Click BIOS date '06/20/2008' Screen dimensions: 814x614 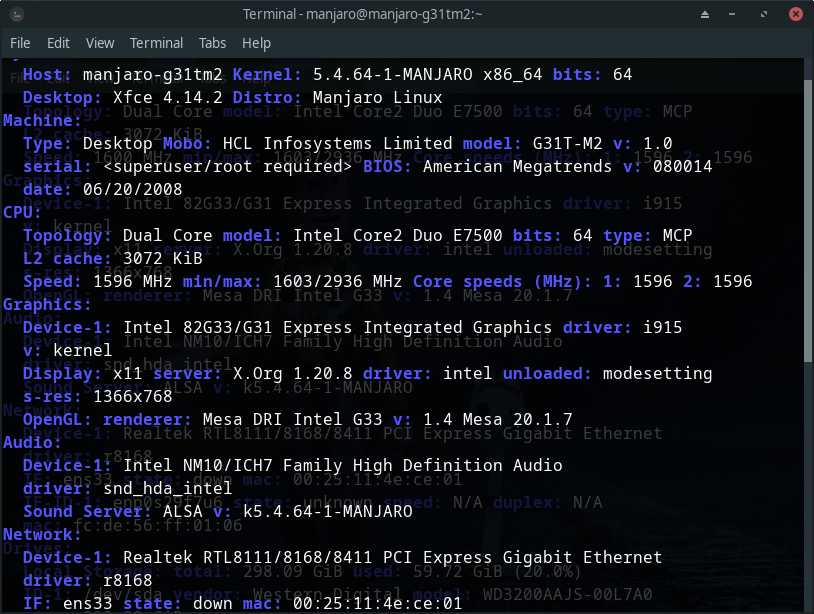tap(132, 189)
